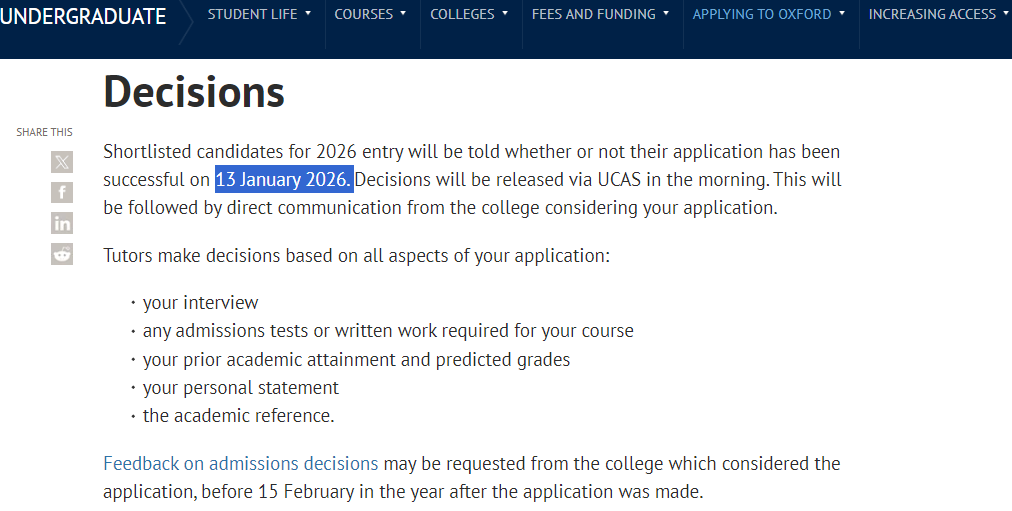Viewport: 1012px width, 511px height.
Task: Click the Share This label
Action: [x=44, y=132]
